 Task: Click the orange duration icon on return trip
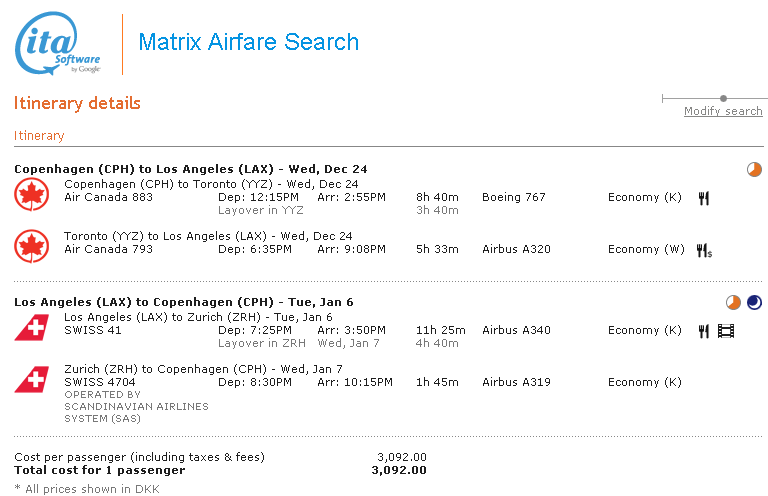[x=733, y=302]
